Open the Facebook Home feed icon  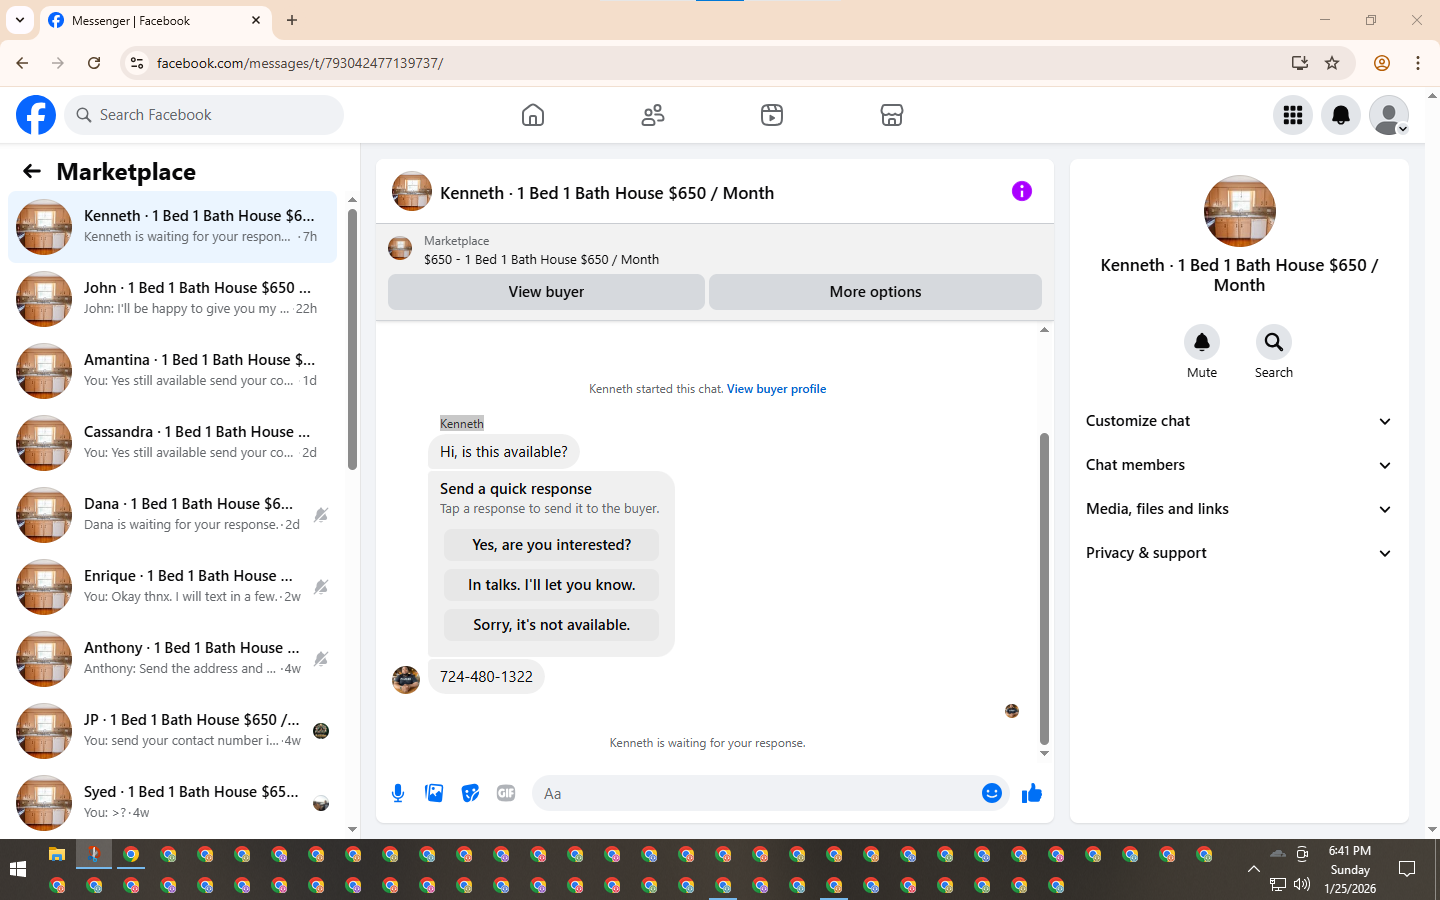tap(533, 115)
